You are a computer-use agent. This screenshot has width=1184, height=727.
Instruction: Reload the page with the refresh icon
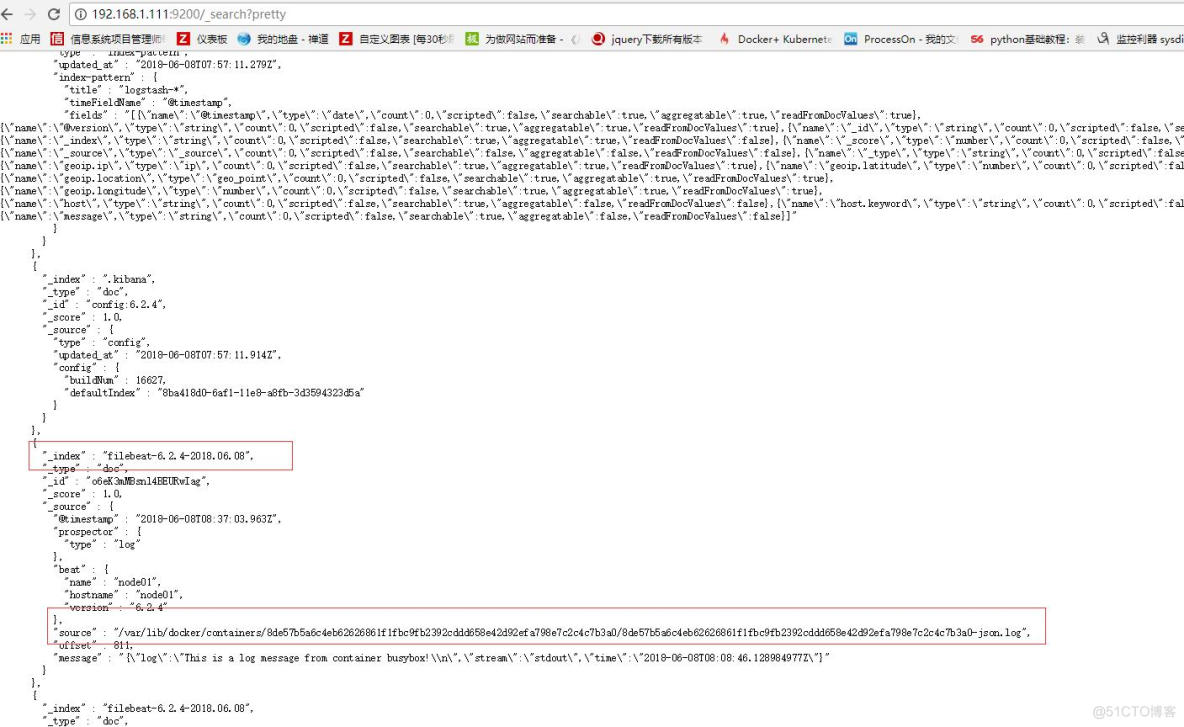(54, 14)
